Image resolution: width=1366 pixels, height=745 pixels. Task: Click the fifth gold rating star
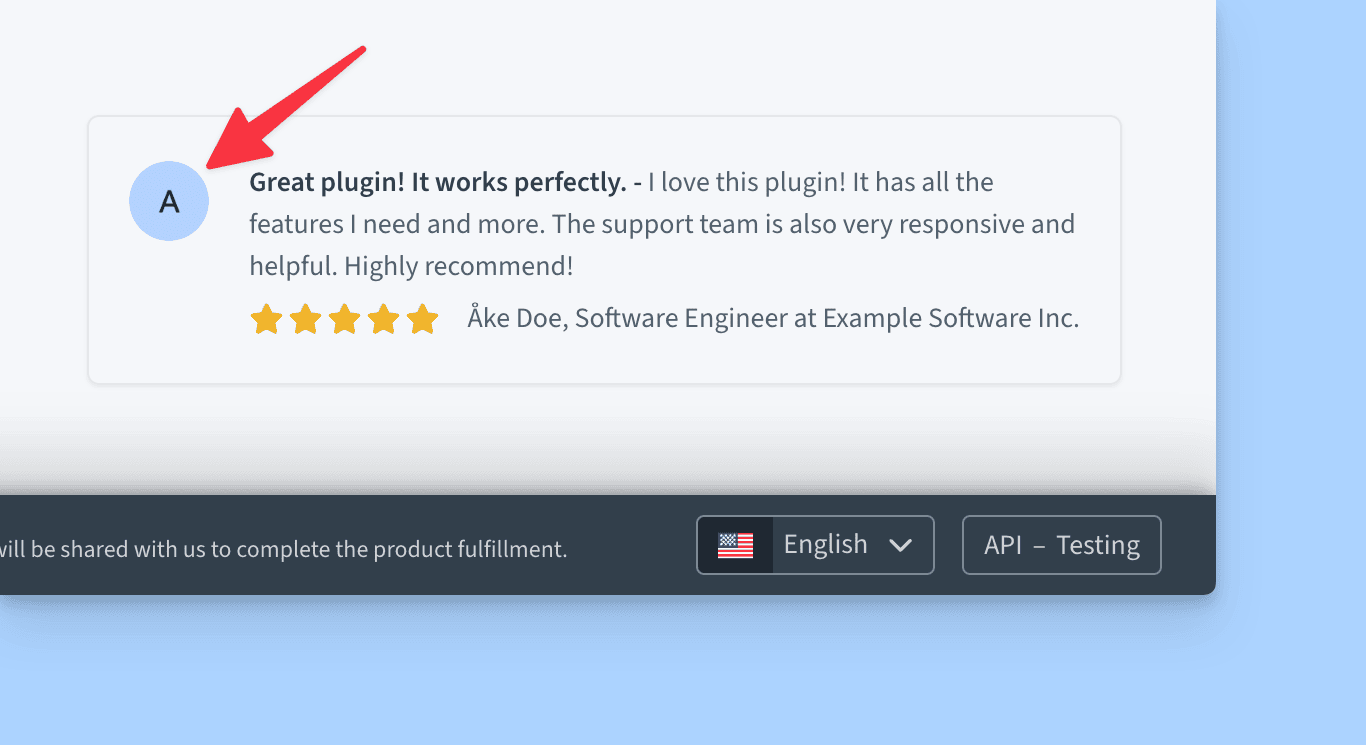[423, 320]
